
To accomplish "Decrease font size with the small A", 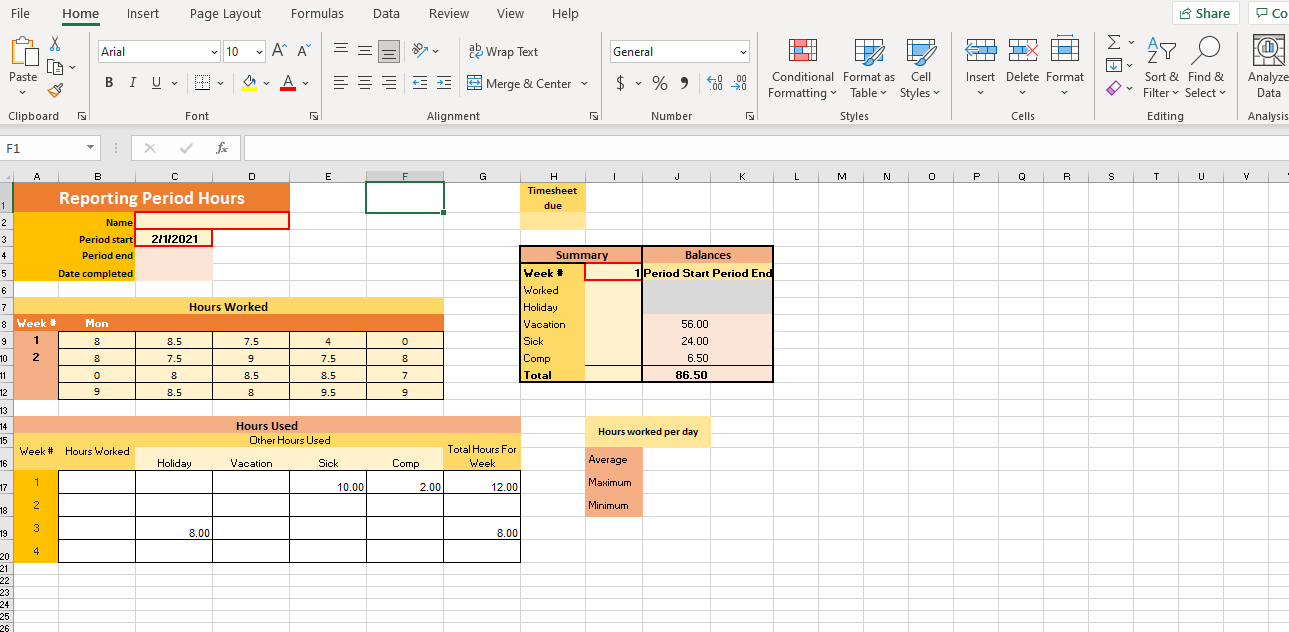I will [x=303, y=51].
